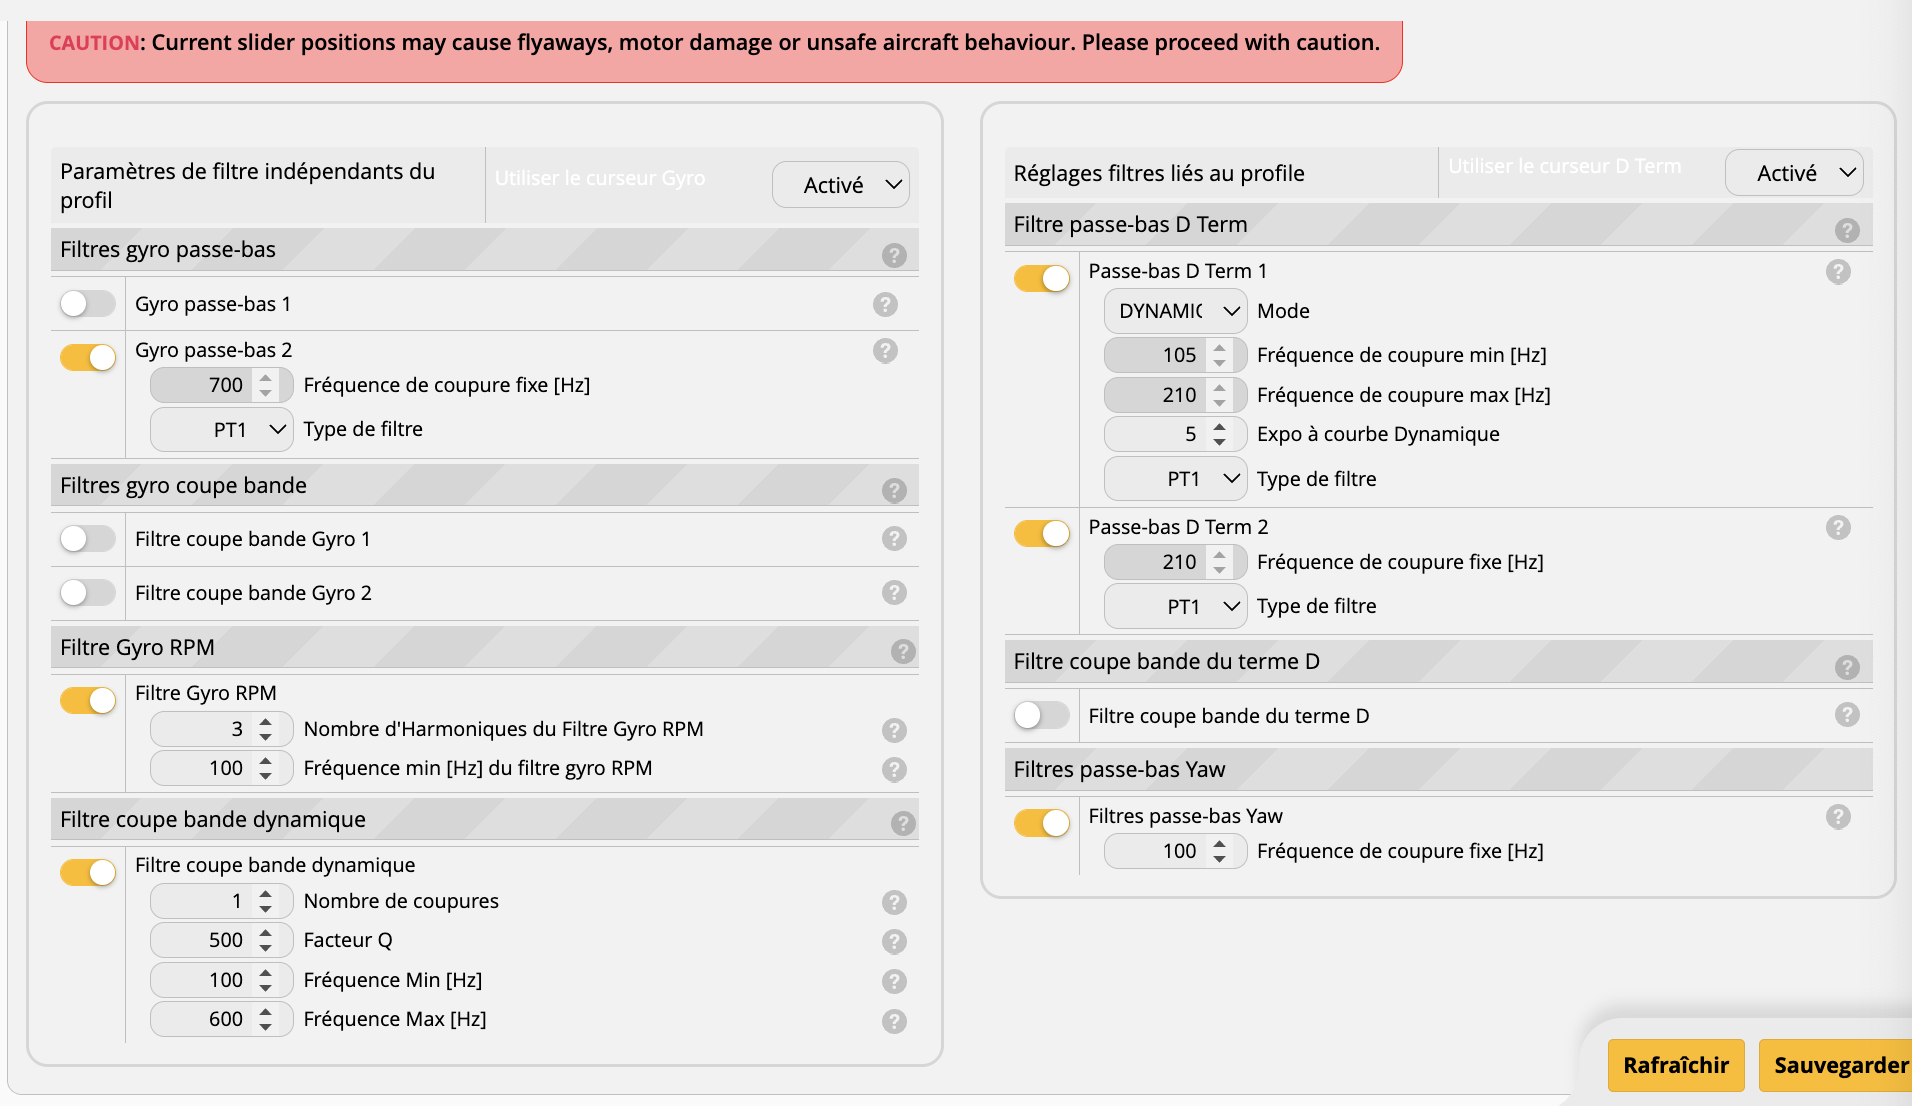Open help icon for Filtre Gyro RPM header
Screen dimensions: 1912x1106
tap(903, 652)
